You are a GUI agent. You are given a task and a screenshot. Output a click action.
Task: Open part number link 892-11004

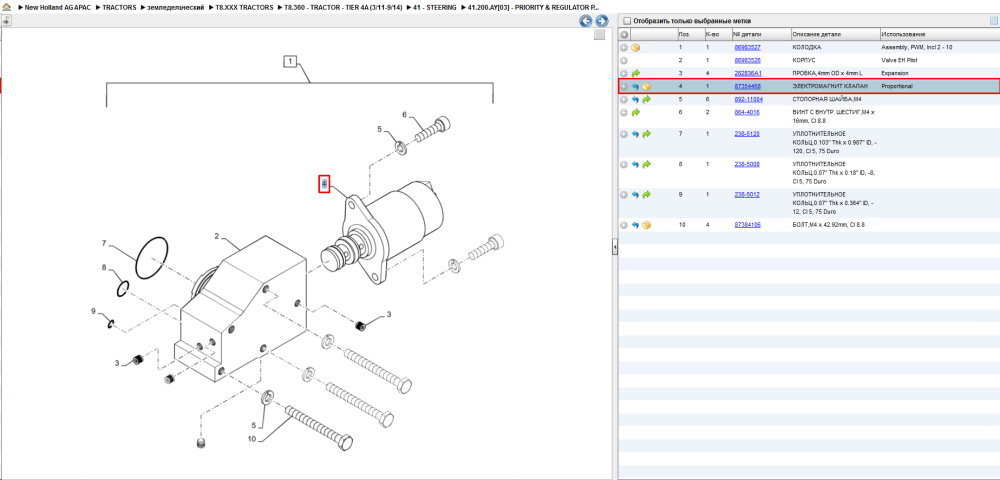(747, 99)
